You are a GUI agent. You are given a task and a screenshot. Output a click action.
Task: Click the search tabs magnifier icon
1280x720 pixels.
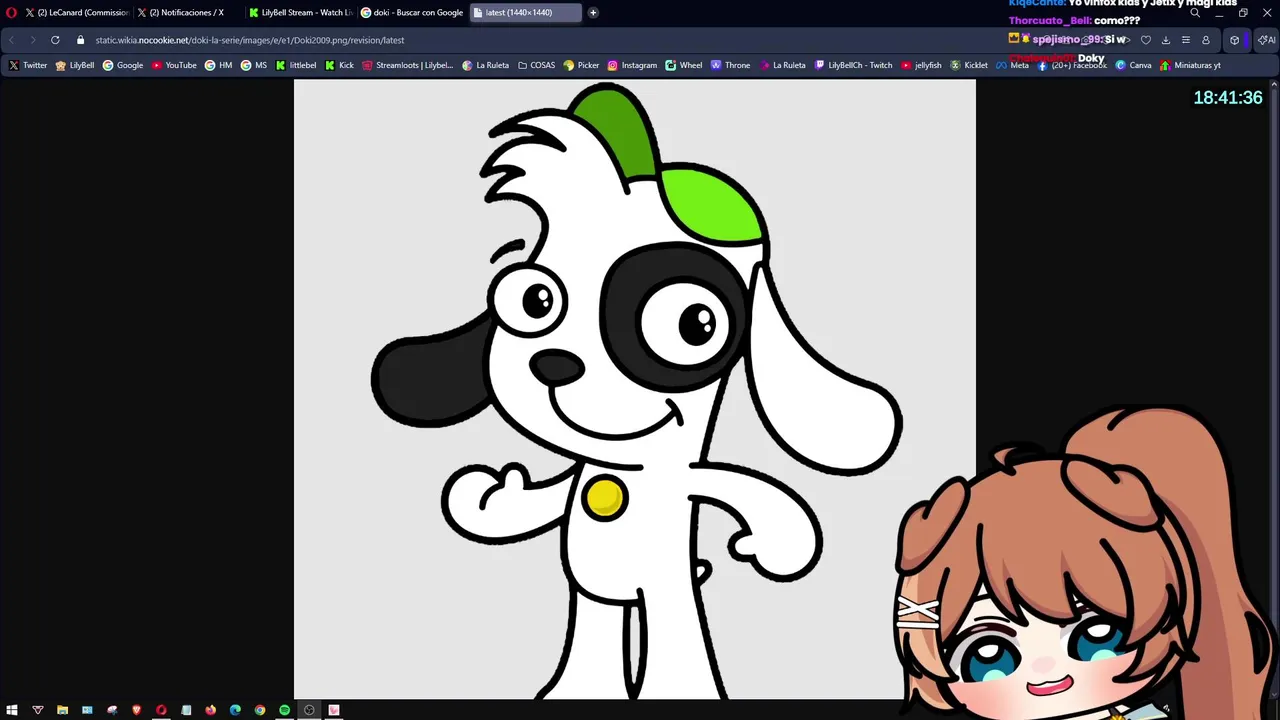click(x=1195, y=13)
